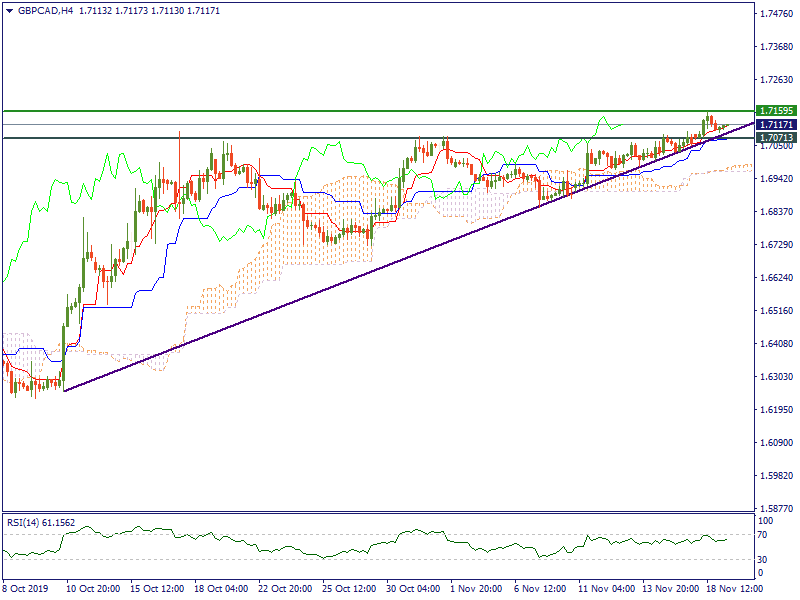Click the triangle arrow beside GBPCAD,H4
Image resolution: width=800 pixels, height=600 pixels.
(9, 10)
